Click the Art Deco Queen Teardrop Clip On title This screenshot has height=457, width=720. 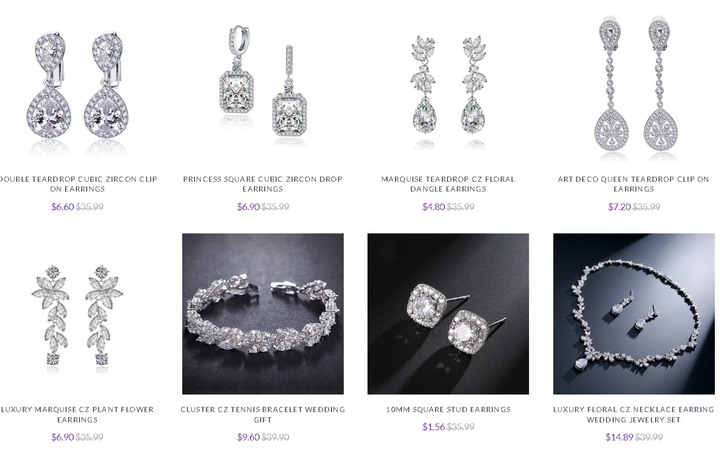(634, 184)
